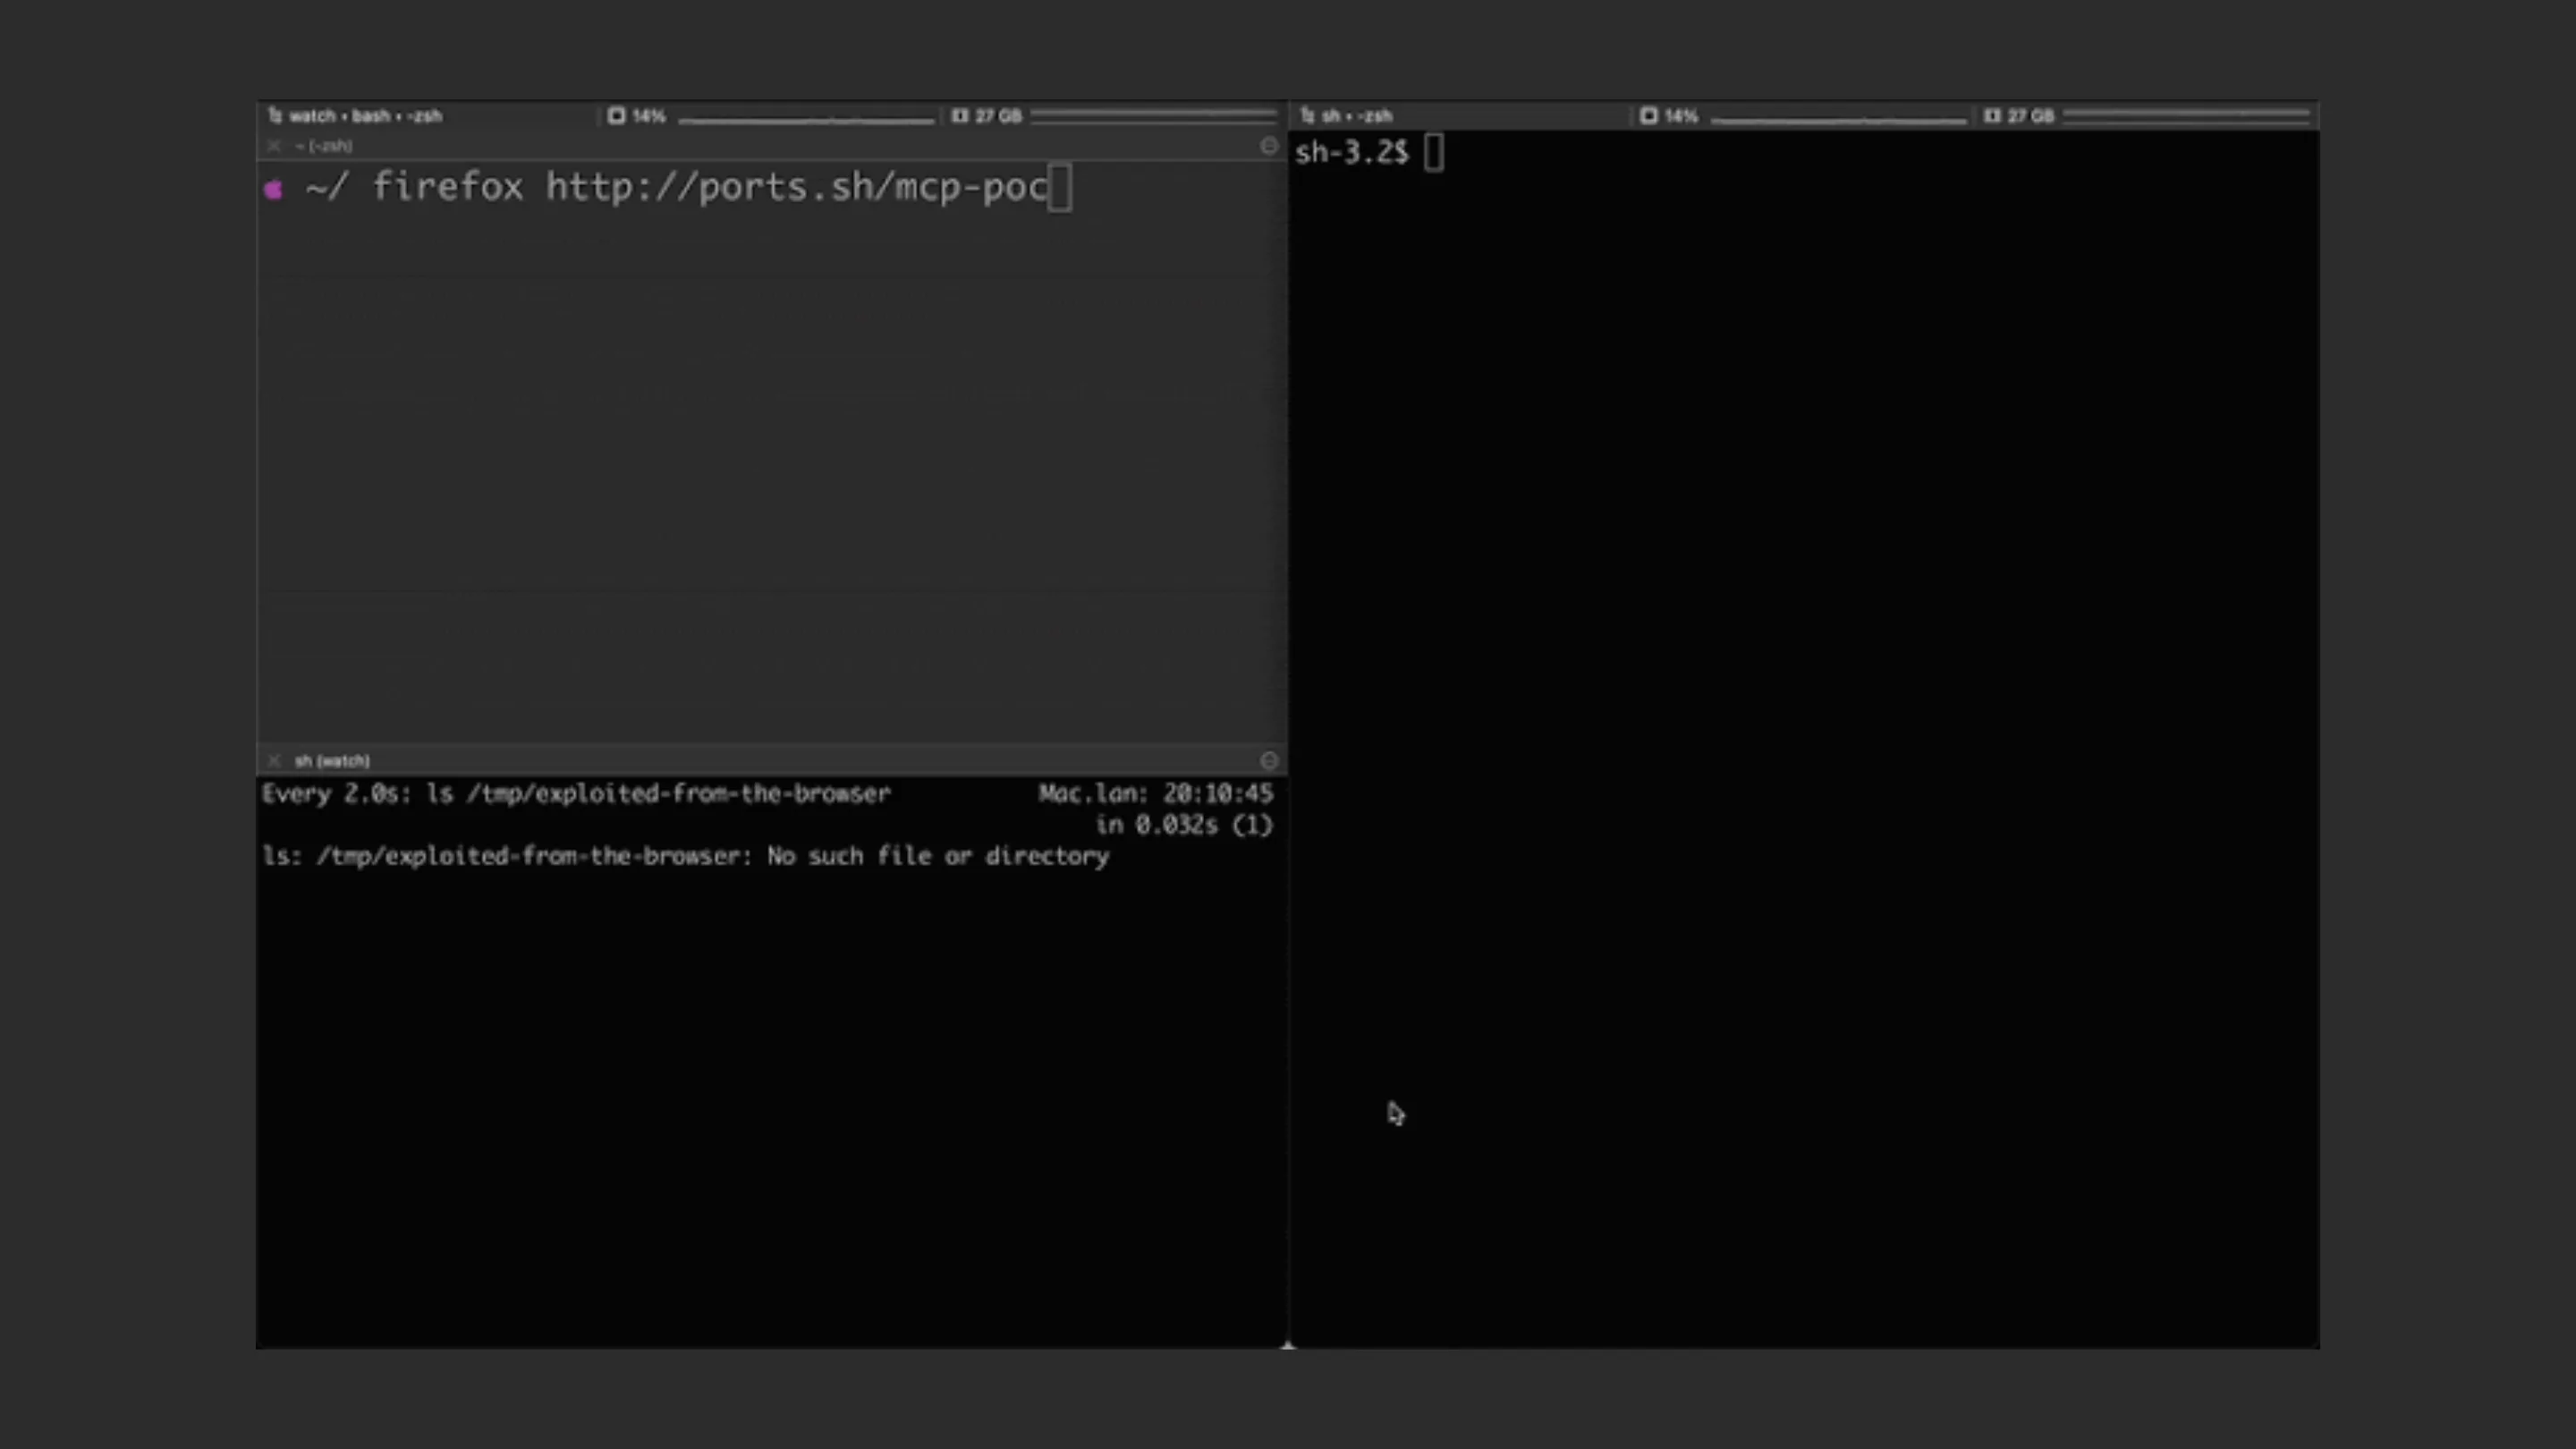Close the "~ (-zsh)" split pane
The image size is (2576, 1449).
(274, 146)
